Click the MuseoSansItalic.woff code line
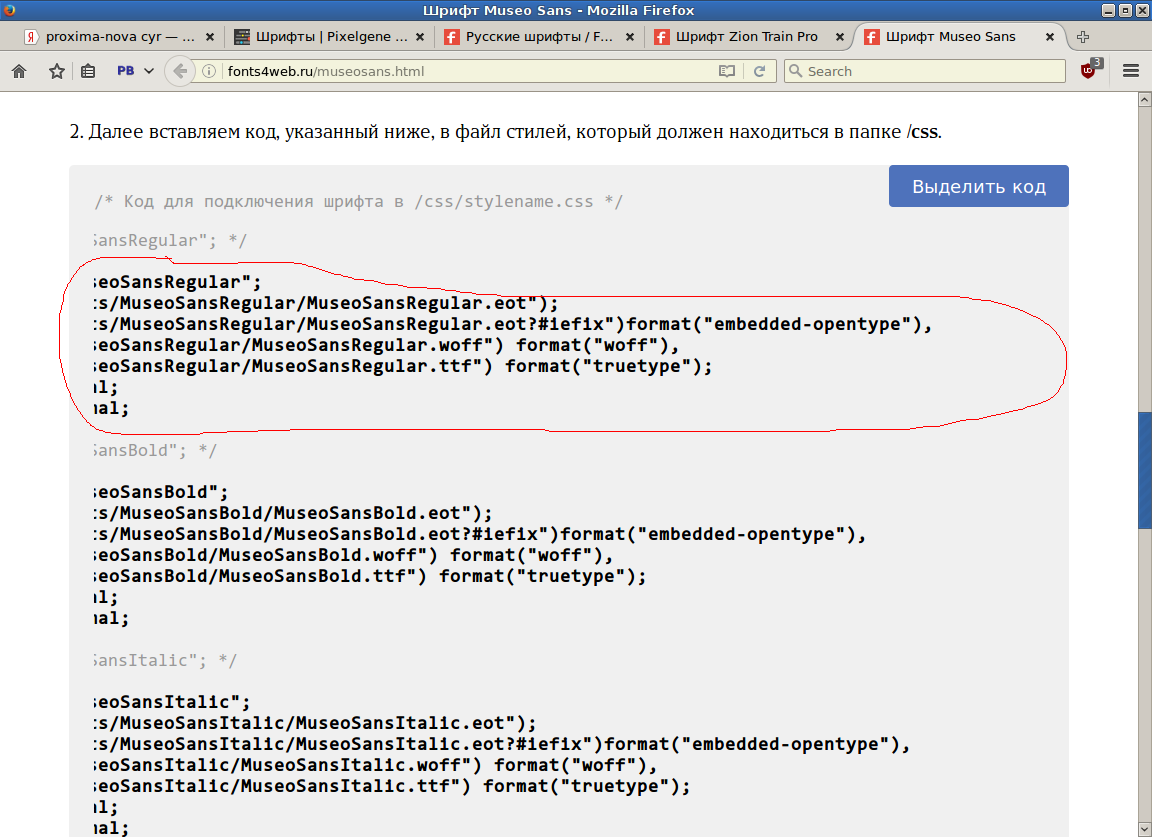Screen dimensions: 1152x837 click(x=375, y=765)
